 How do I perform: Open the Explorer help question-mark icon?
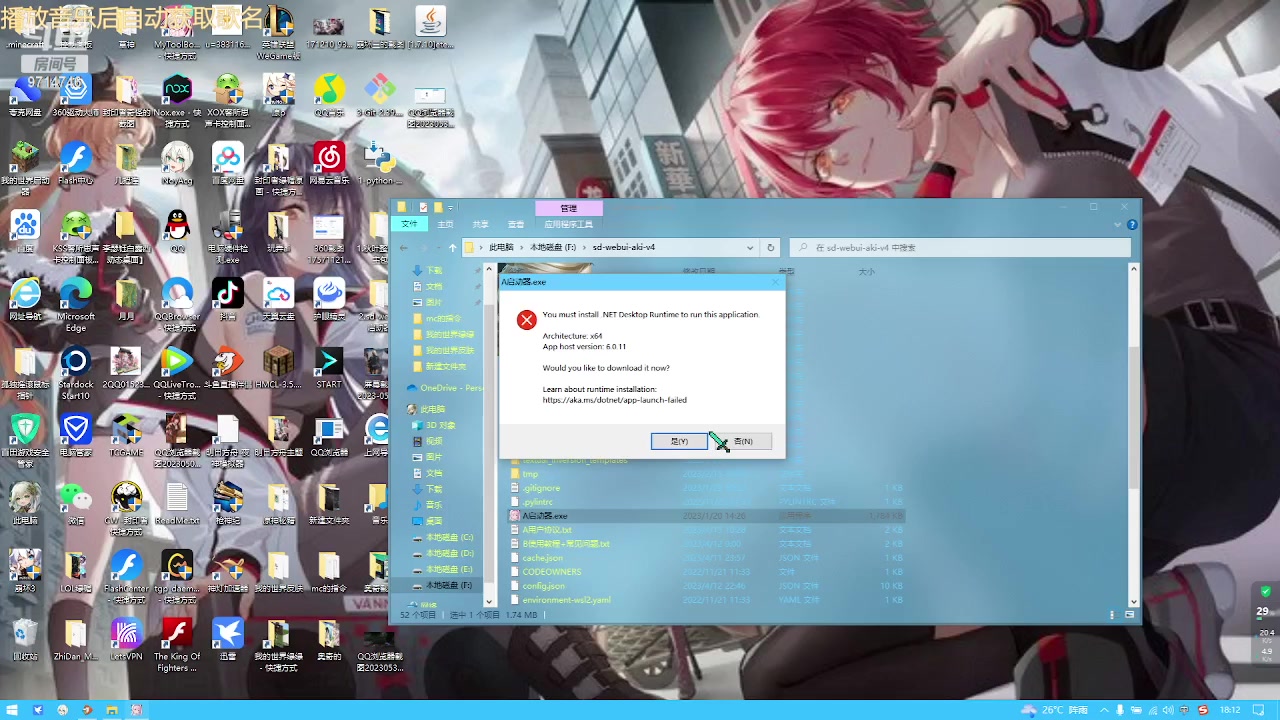1132,224
